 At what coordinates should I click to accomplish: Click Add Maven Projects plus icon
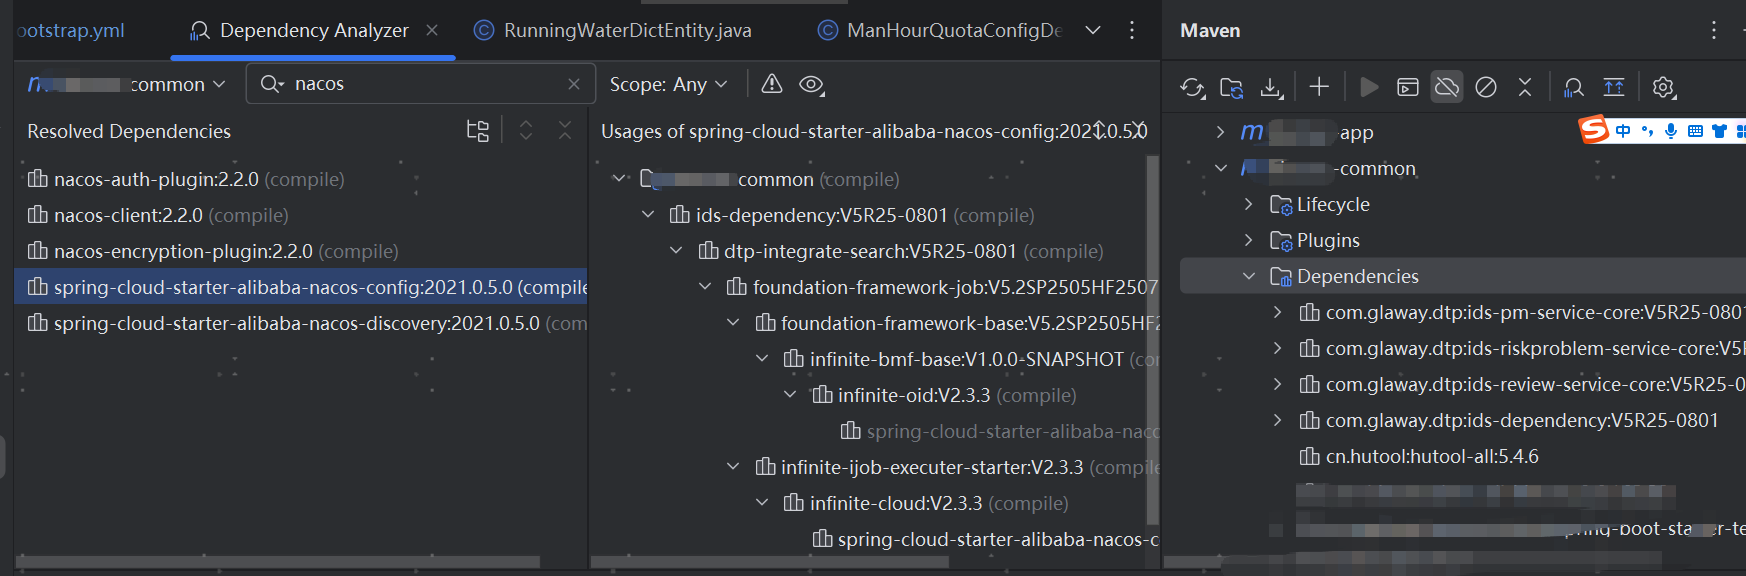pos(1319,87)
